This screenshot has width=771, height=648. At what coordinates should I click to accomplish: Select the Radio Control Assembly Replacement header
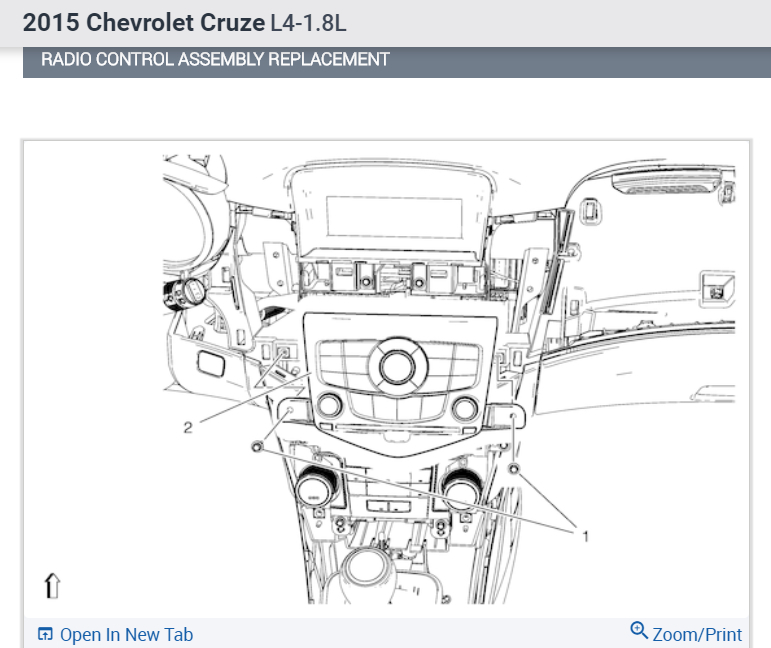pos(215,59)
